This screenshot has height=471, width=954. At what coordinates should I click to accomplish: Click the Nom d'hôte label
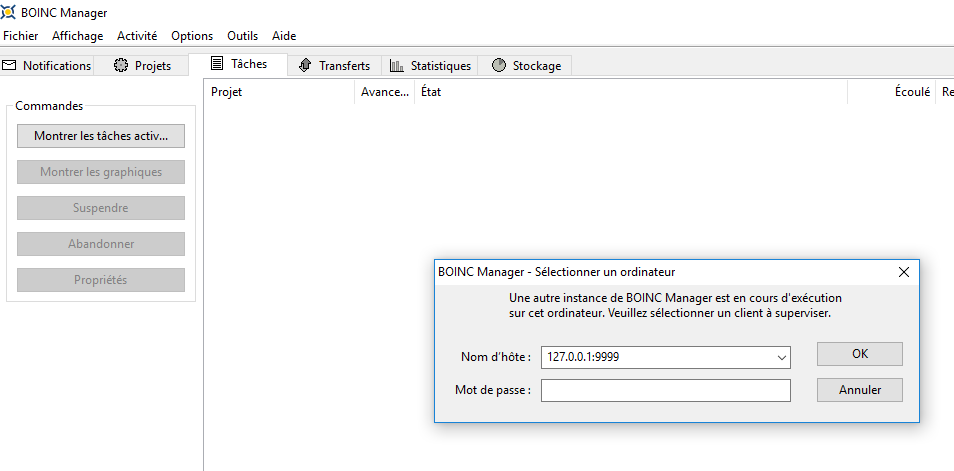click(x=496, y=357)
